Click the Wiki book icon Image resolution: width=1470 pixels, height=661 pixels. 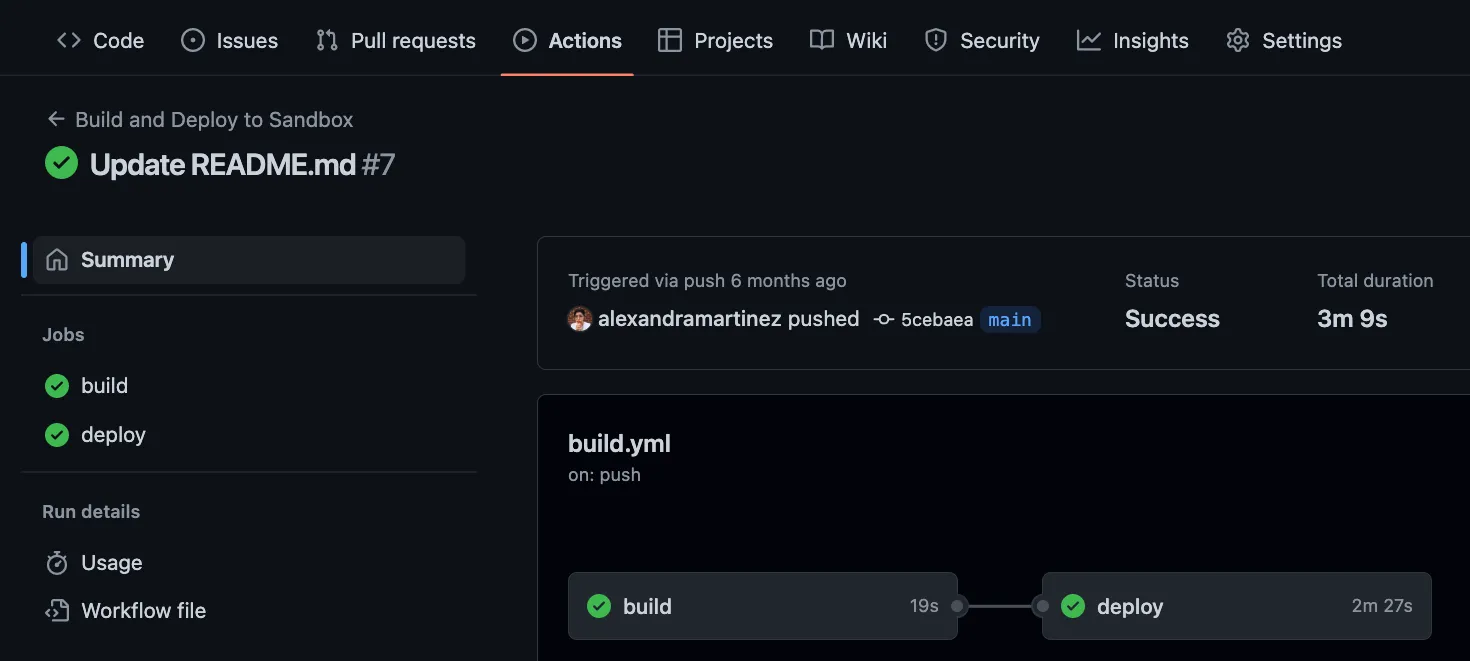click(x=822, y=41)
